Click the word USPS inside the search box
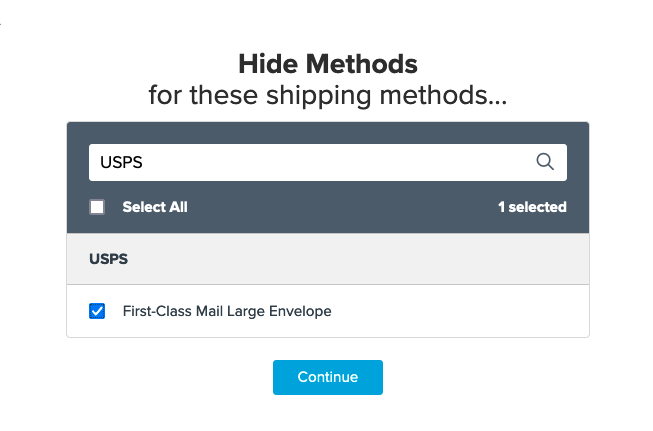Image resolution: width=653 pixels, height=431 pixels. tap(116, 162)
